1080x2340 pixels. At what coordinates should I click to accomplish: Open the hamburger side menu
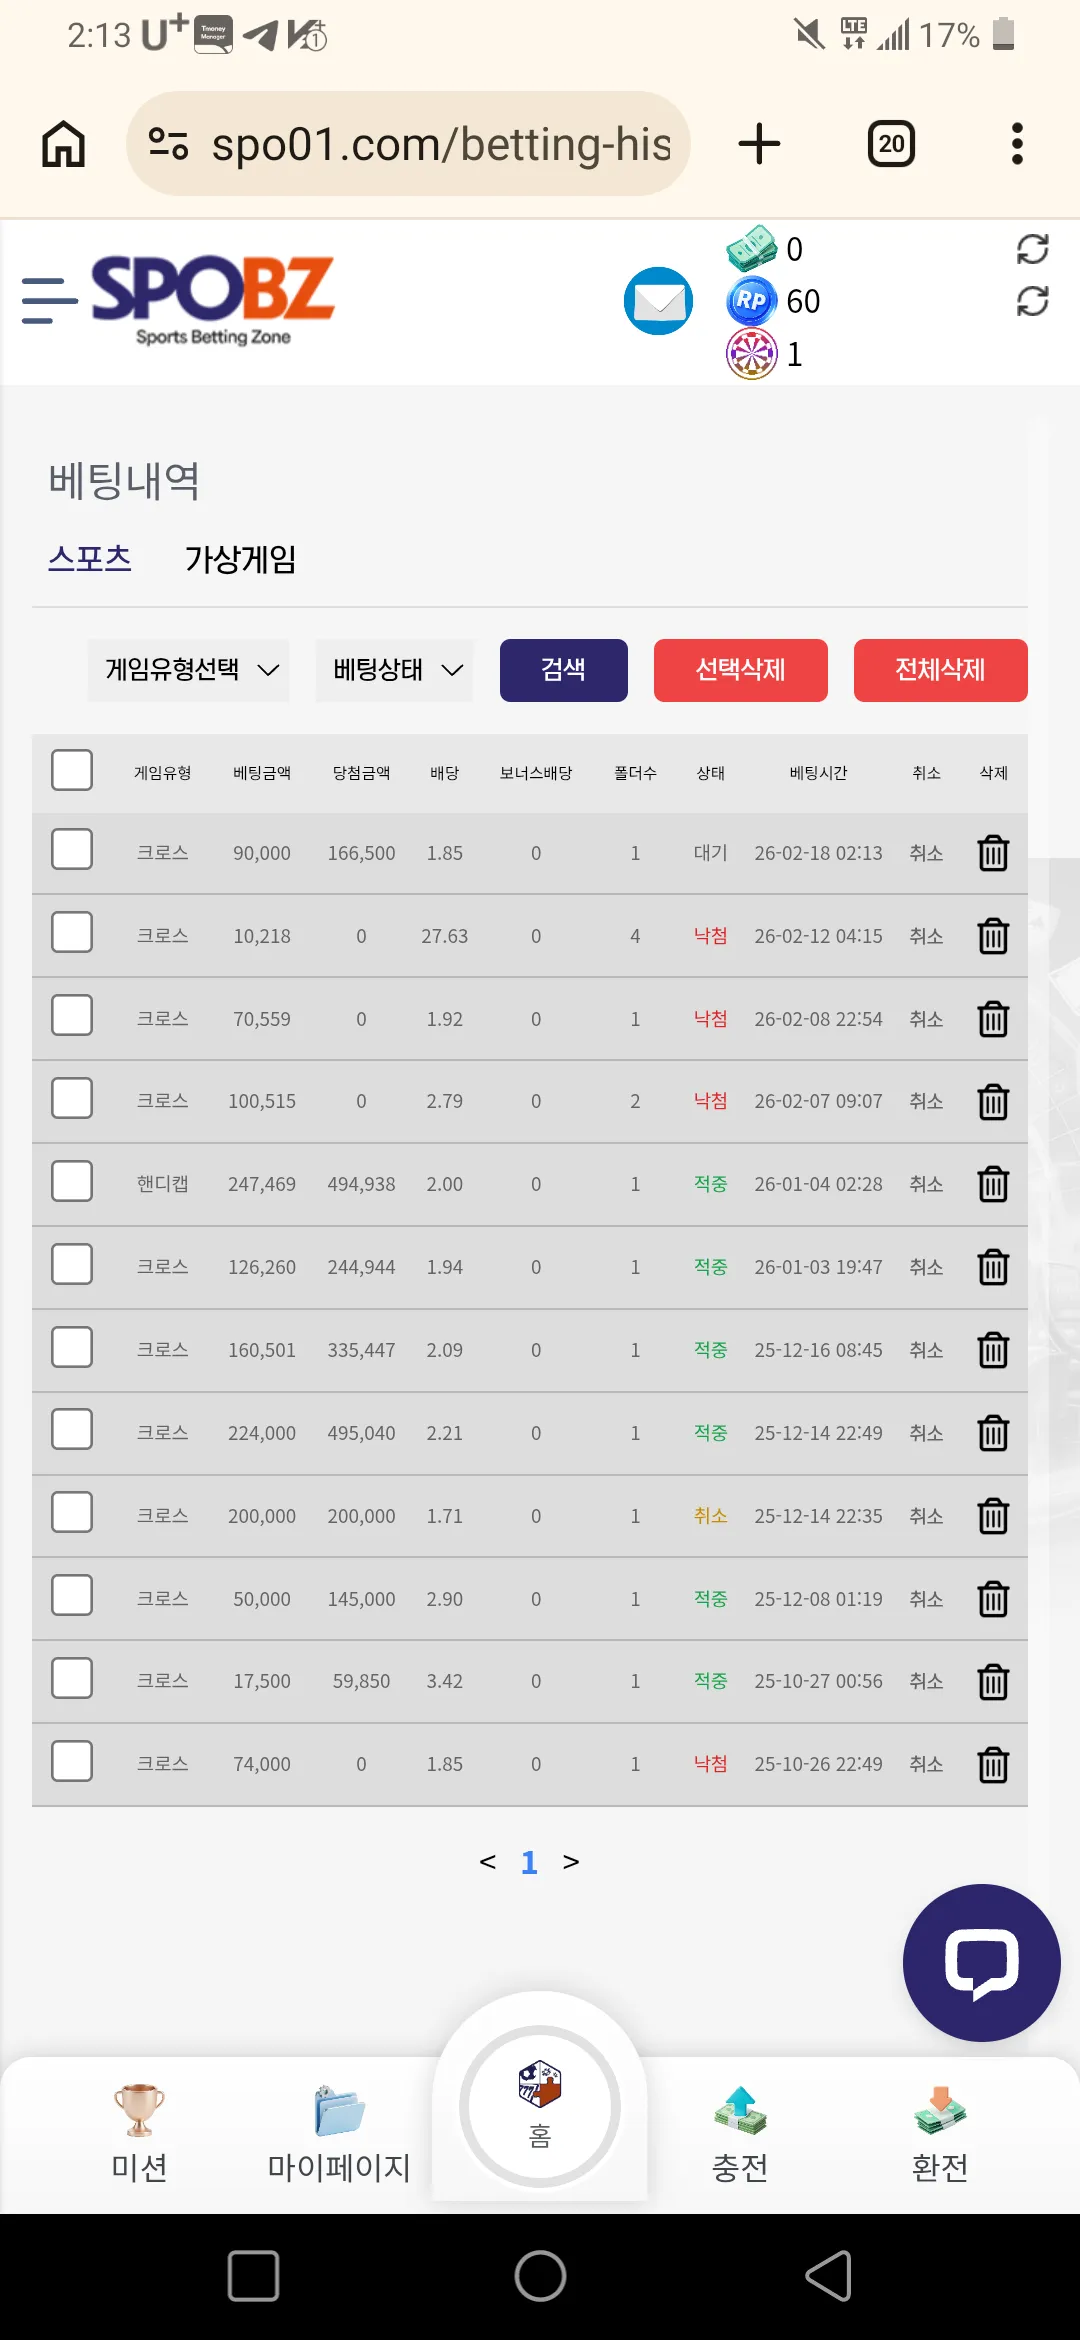pyautogui.click(x=50, y=301)
